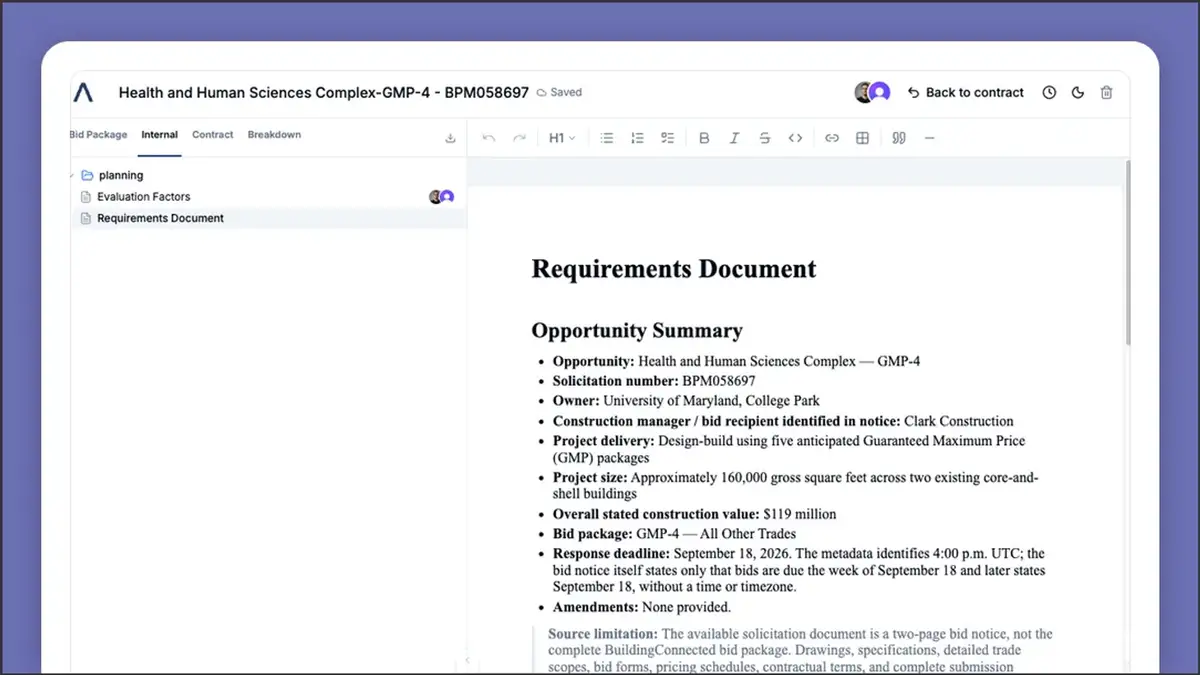This screenshot has height=675, width=1200.
Task: Click the Bid package GMP-4 line
Action: click(x=674, y=534)
